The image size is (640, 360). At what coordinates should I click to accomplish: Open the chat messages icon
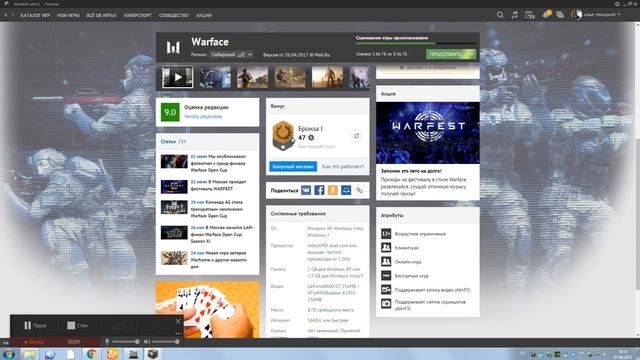560,15
